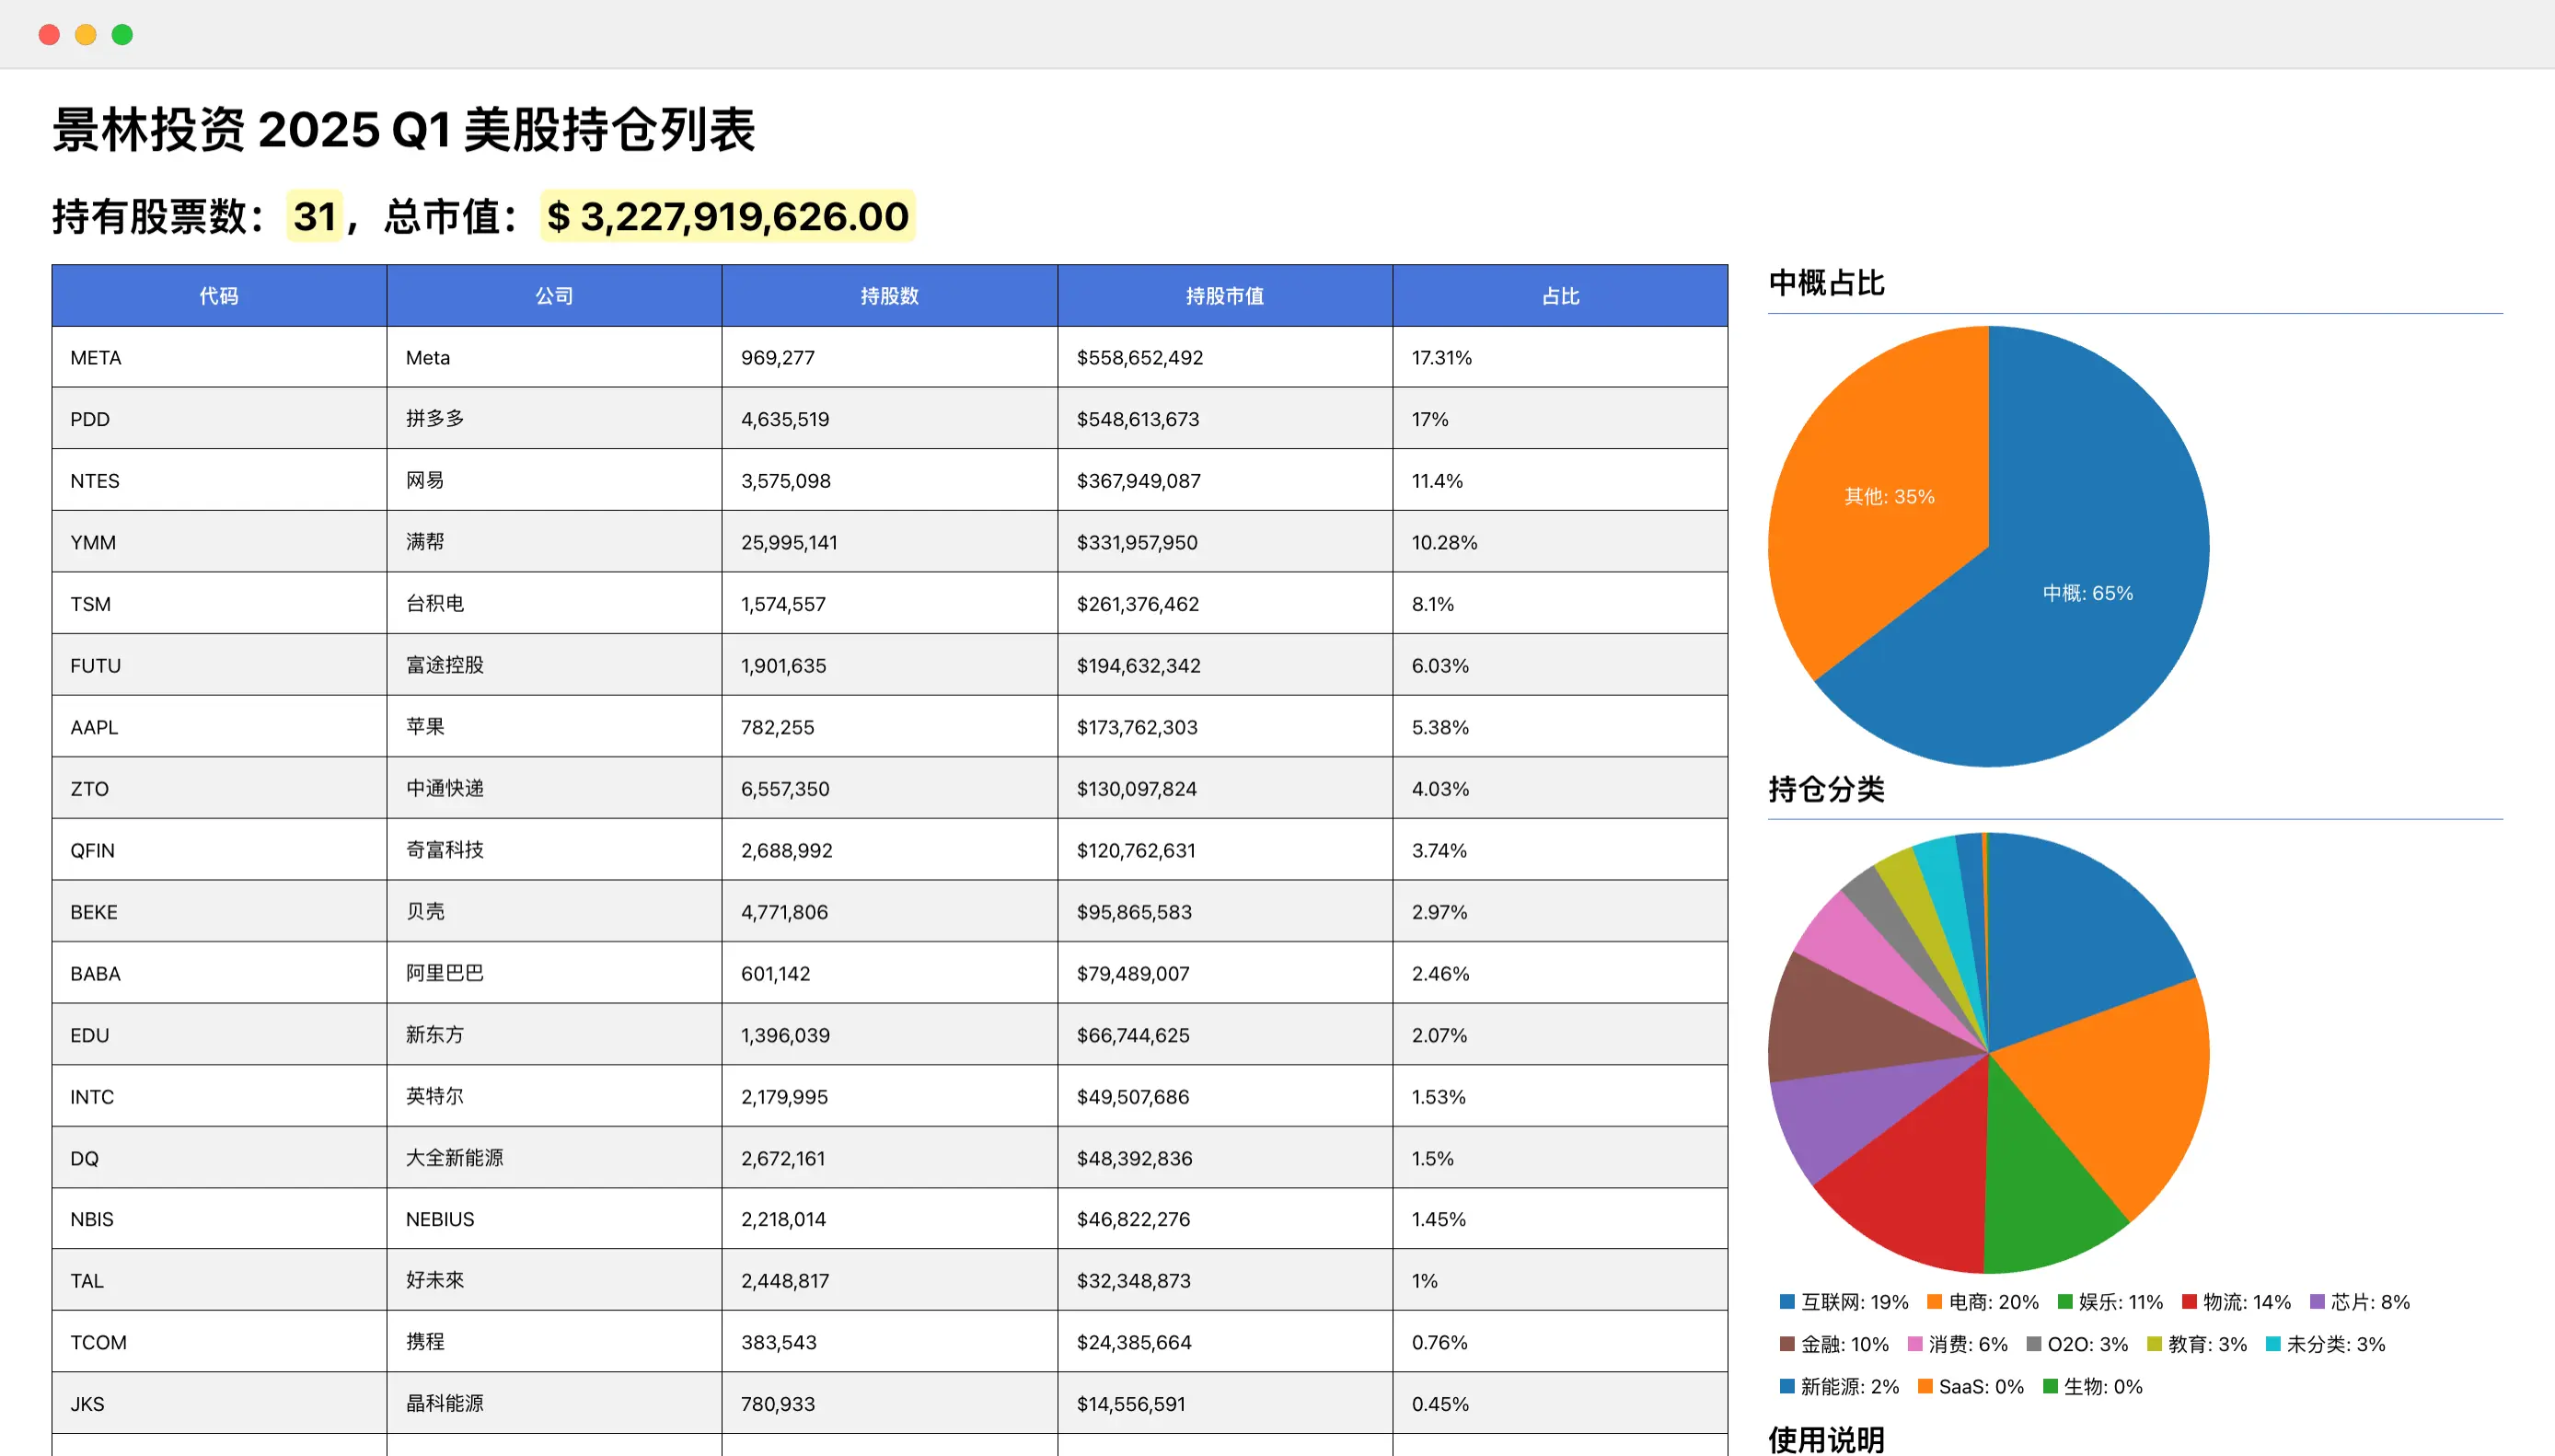Click the 教育: 3% legend swatch
This screenshot has width=2555, height=1456.
pos(2154,1343)
